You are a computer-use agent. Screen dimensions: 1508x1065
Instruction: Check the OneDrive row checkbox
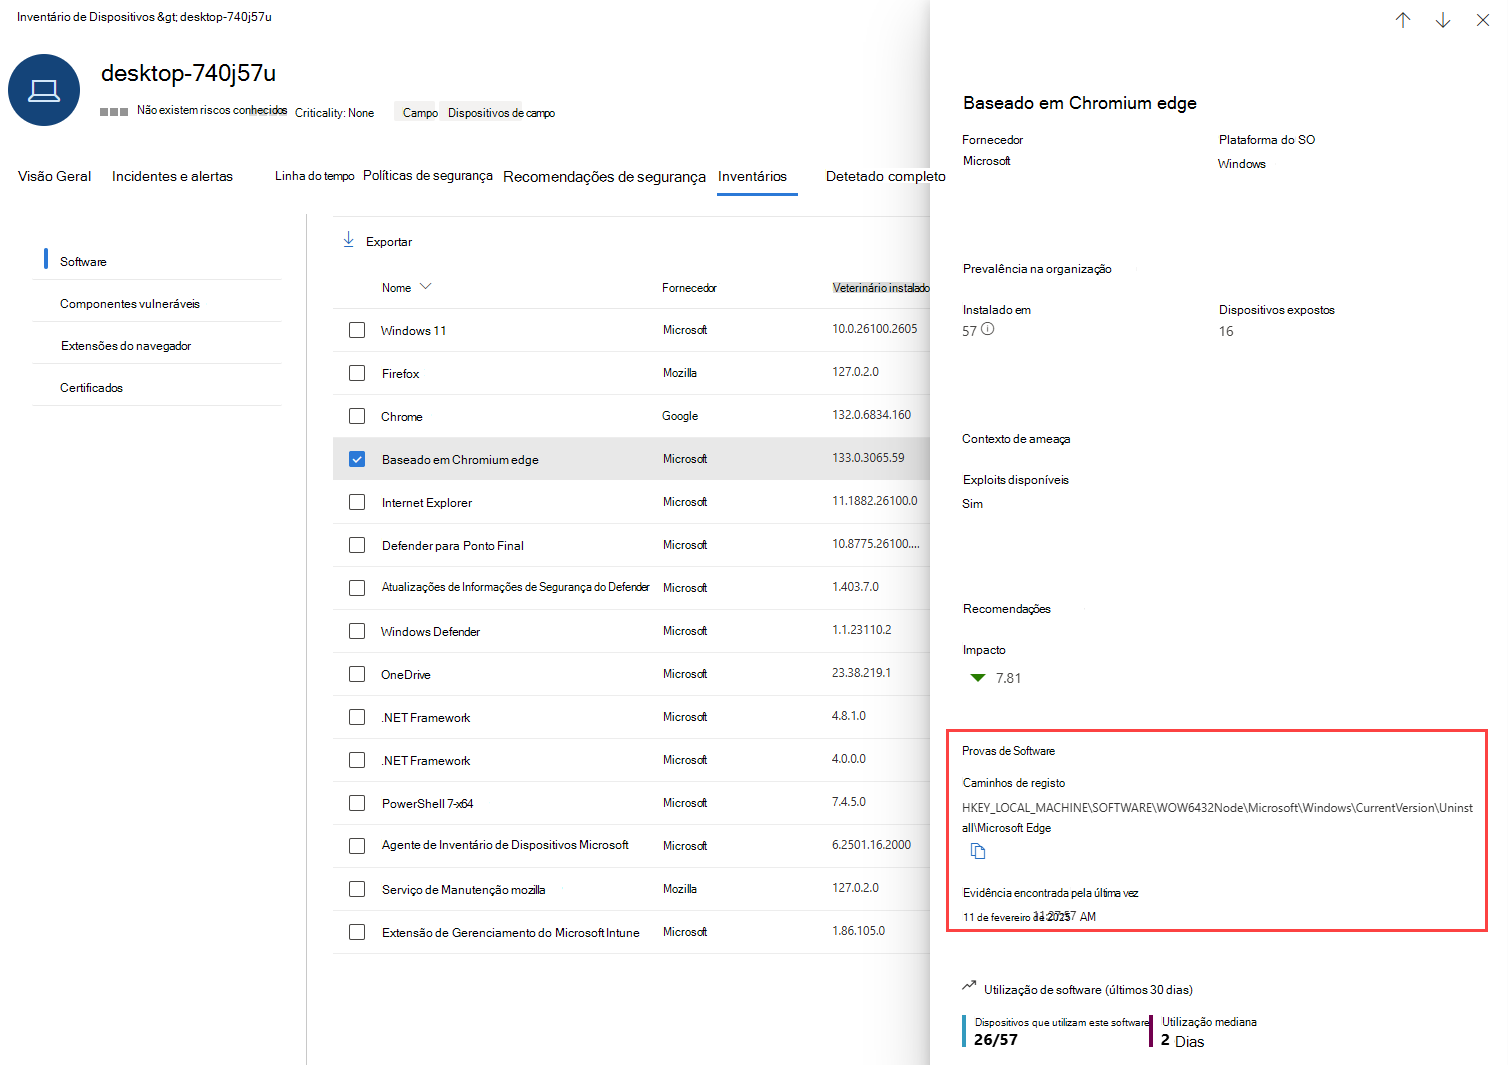(357, 674)
